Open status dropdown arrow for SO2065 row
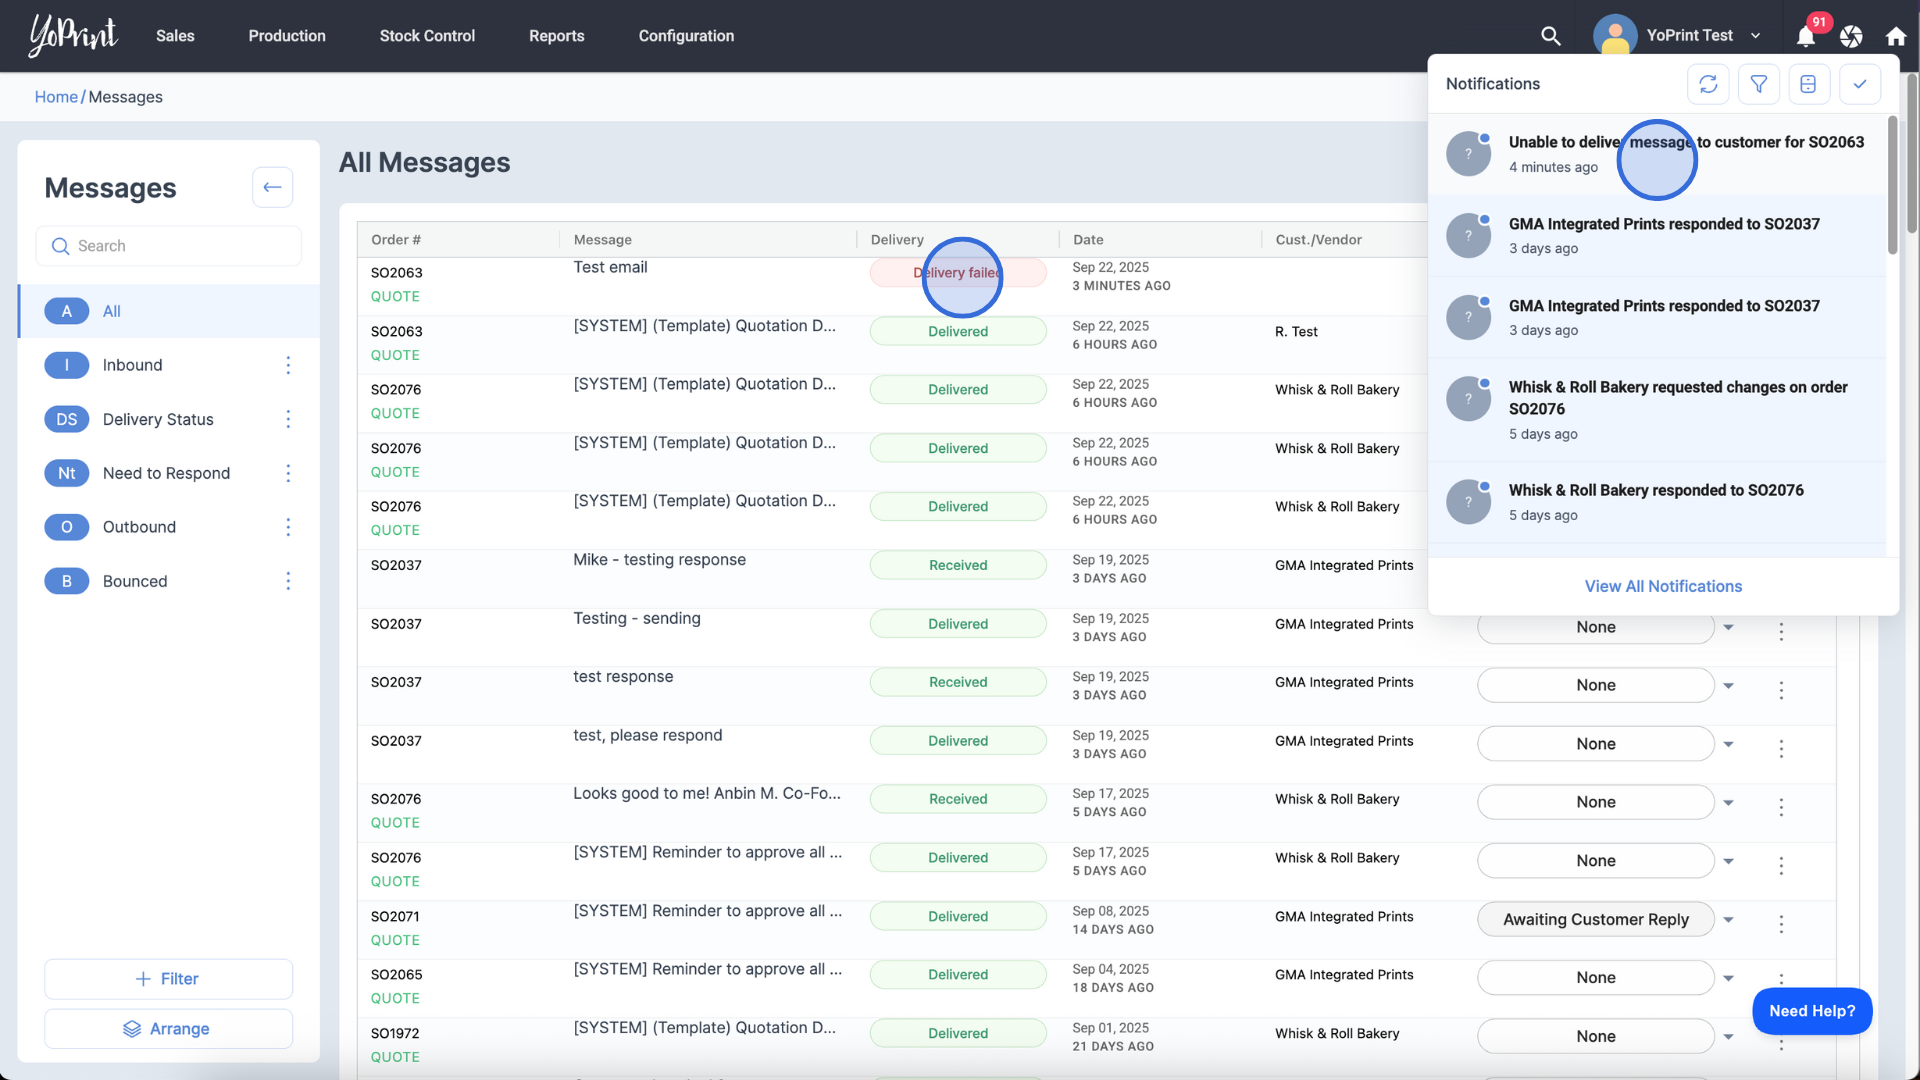The height and width of the screenshot is (1080, 1920). [x=1728, y=978]
